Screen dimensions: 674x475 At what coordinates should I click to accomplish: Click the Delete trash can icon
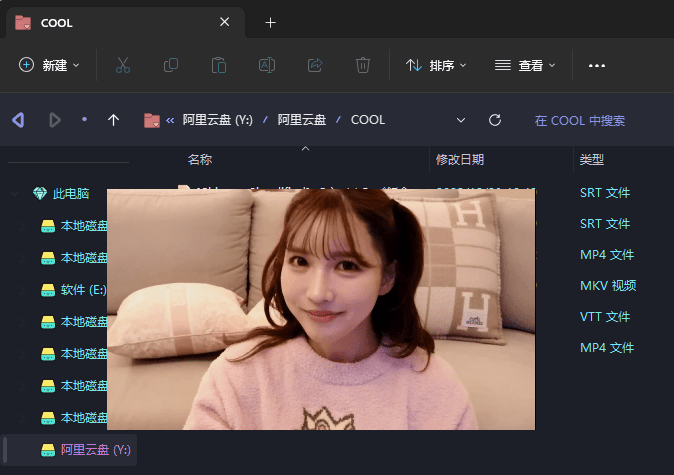[x=363, y=65]
